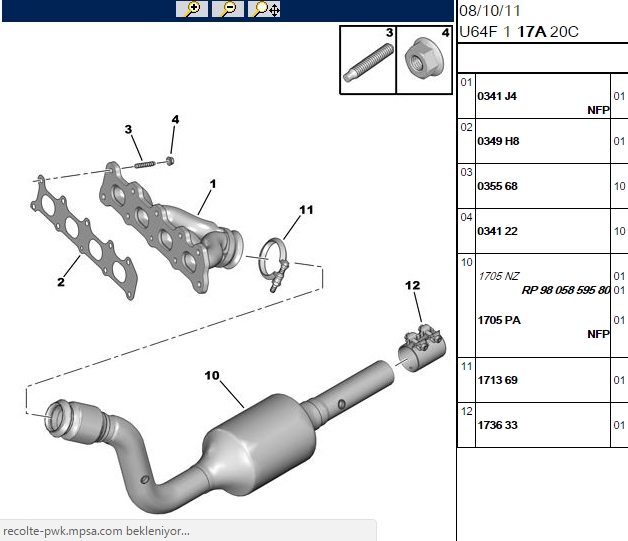Click callout number 3 above the stud
This screenshot has height=541, width=628.
click(128, 129)
